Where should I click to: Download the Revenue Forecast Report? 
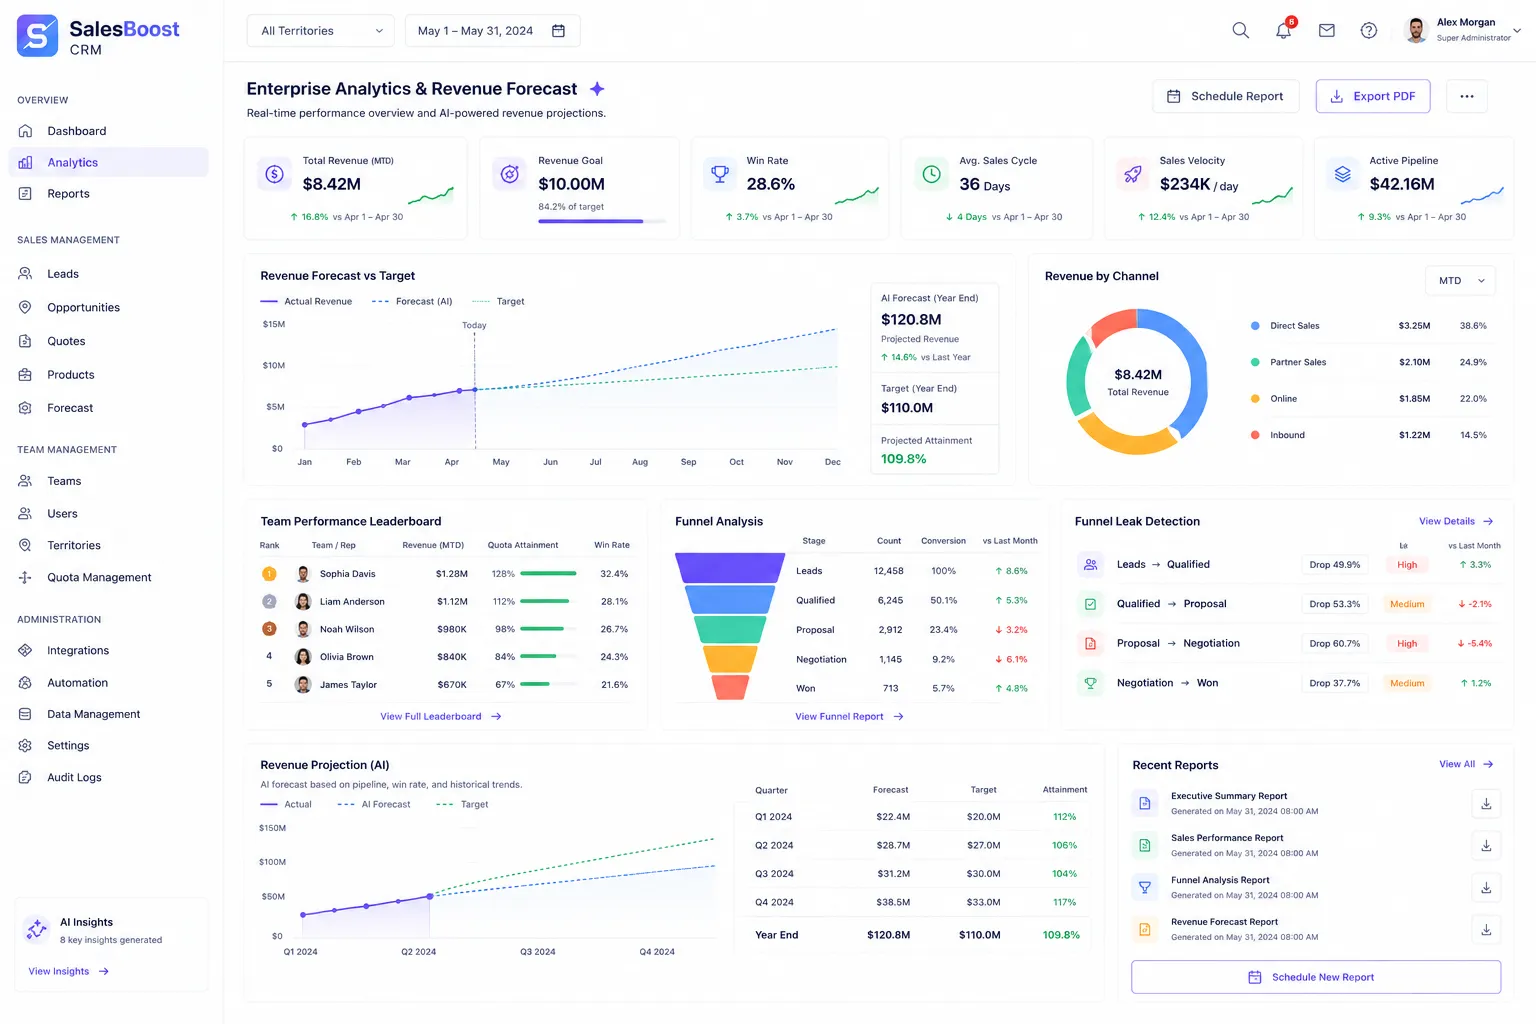pos(1486,929)
